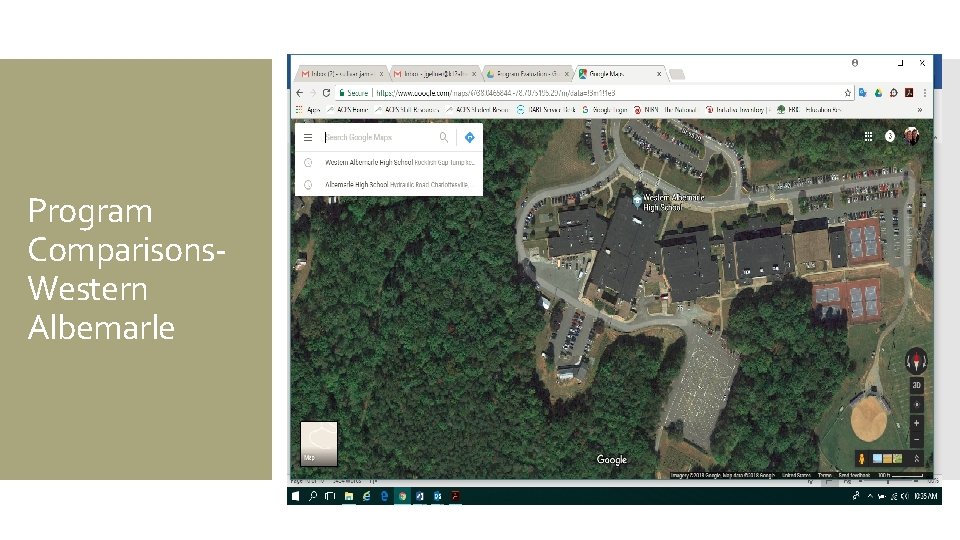Open Directions with the blue diamond icon
This screenshot has height=540, width=960.
470,137
